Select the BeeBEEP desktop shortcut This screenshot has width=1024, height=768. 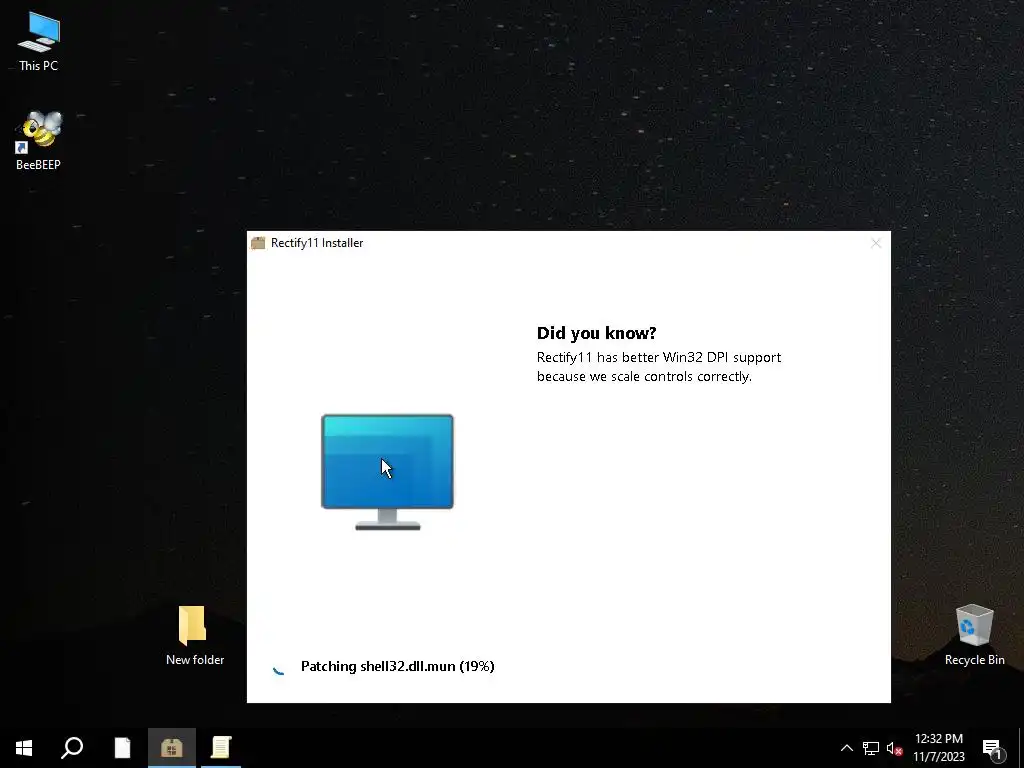point(39,140)
